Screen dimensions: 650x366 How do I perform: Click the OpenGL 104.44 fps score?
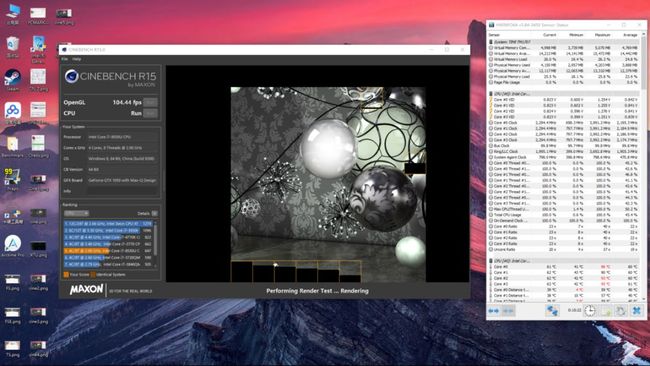point(127,102)
